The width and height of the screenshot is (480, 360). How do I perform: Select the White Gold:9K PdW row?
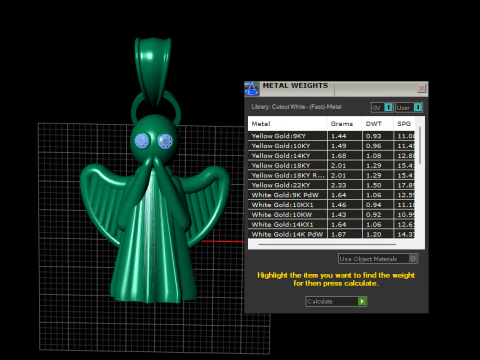[332, 195]
